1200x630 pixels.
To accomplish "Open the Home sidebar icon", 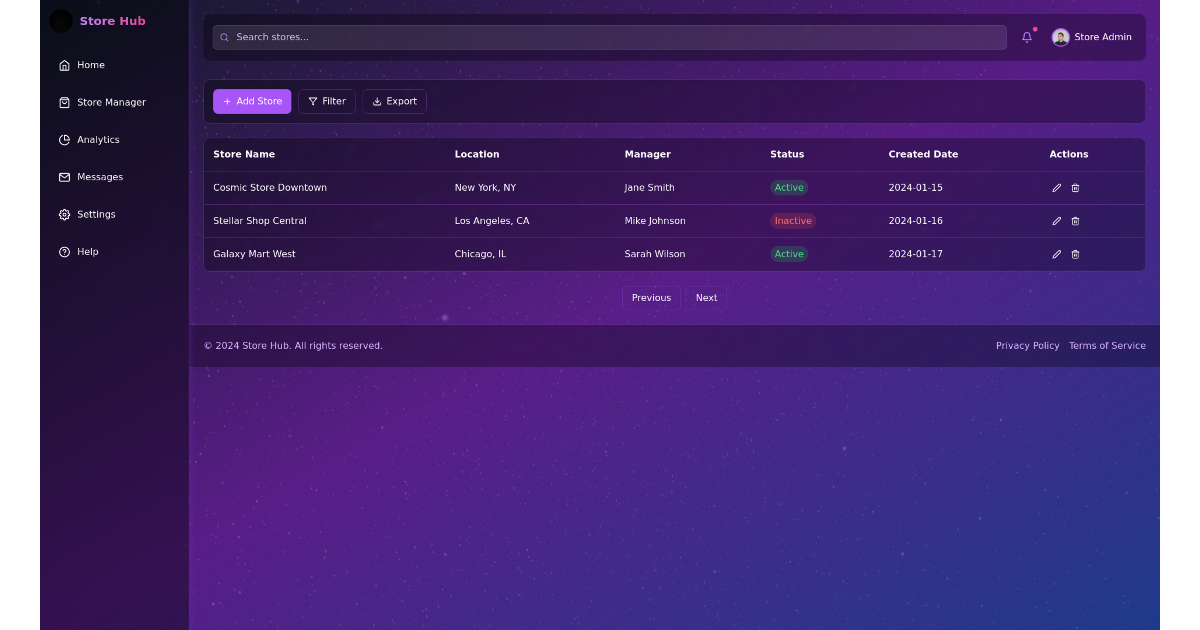I will click(x=63, y=65).
